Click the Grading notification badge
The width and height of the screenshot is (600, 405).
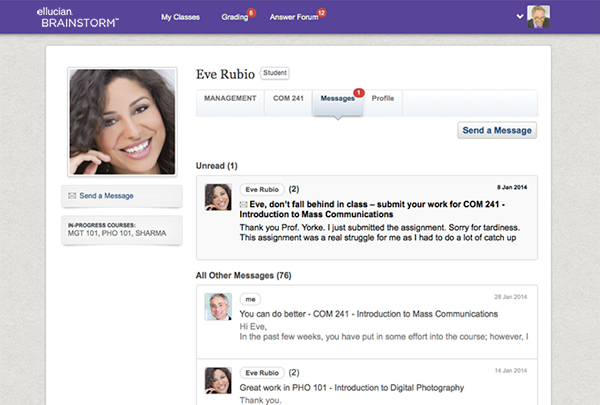click(251, 13)
